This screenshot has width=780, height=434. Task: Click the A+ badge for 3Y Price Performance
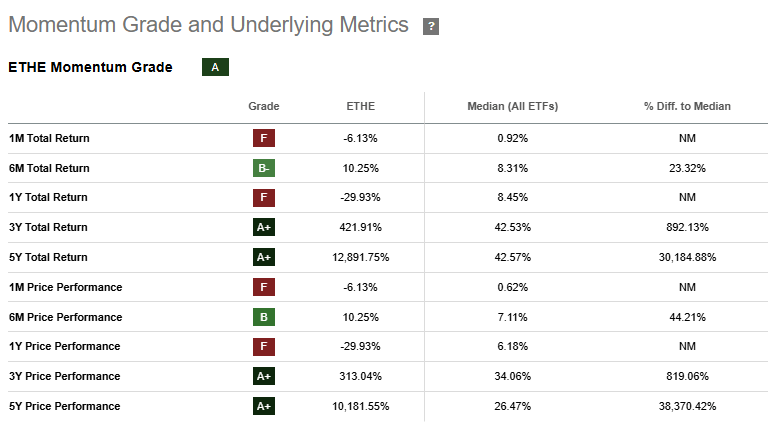point(264,376)
